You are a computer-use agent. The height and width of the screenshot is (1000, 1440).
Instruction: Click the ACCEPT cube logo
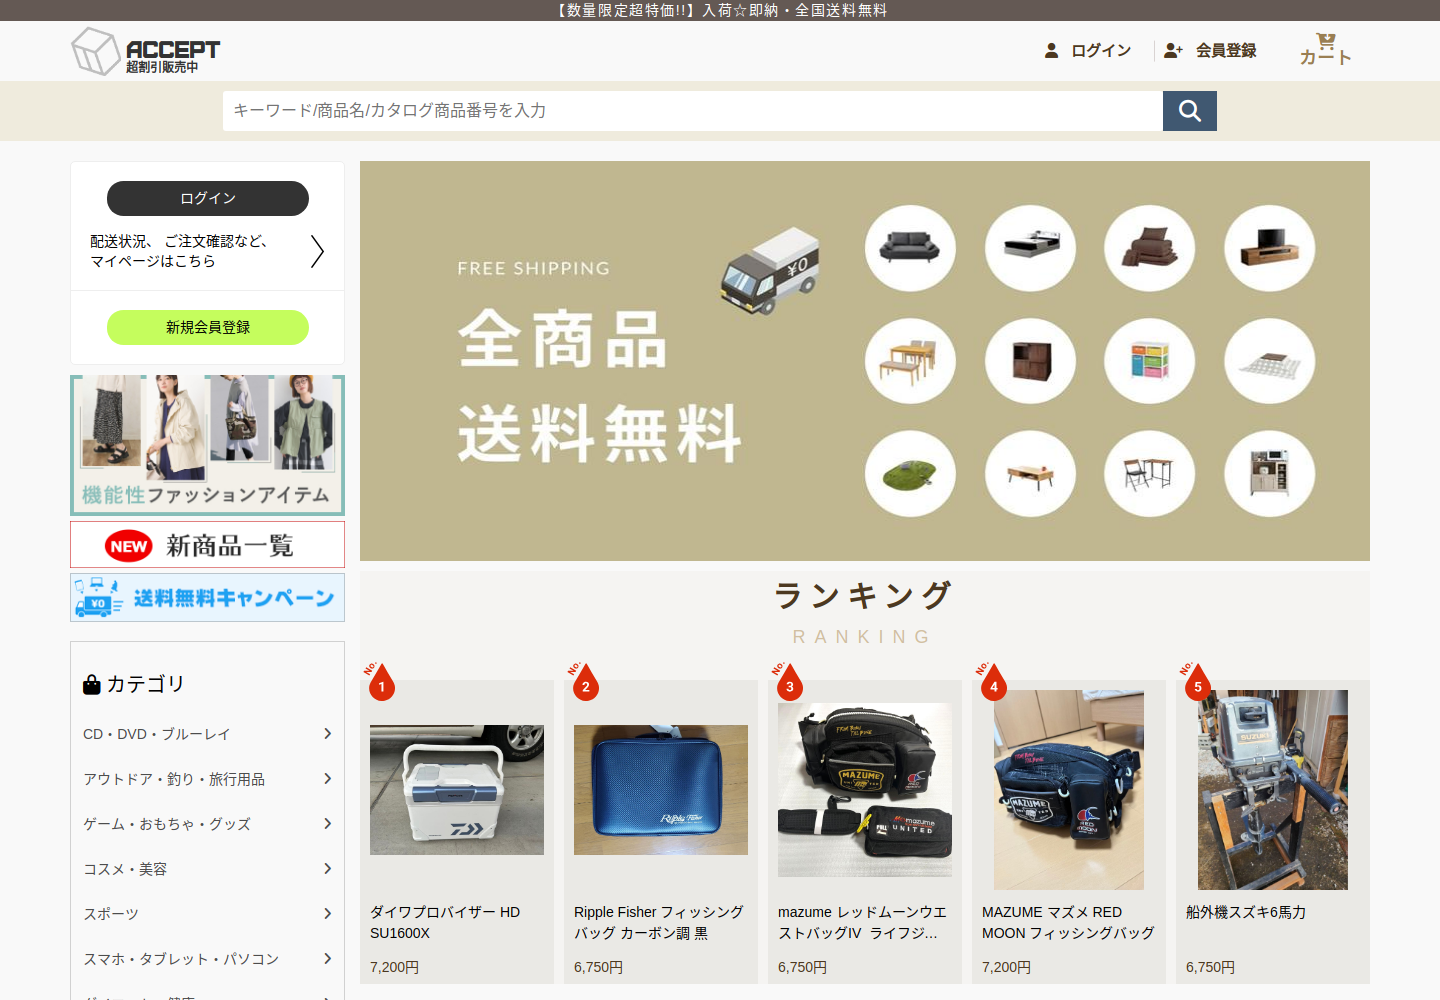(145, 51)
